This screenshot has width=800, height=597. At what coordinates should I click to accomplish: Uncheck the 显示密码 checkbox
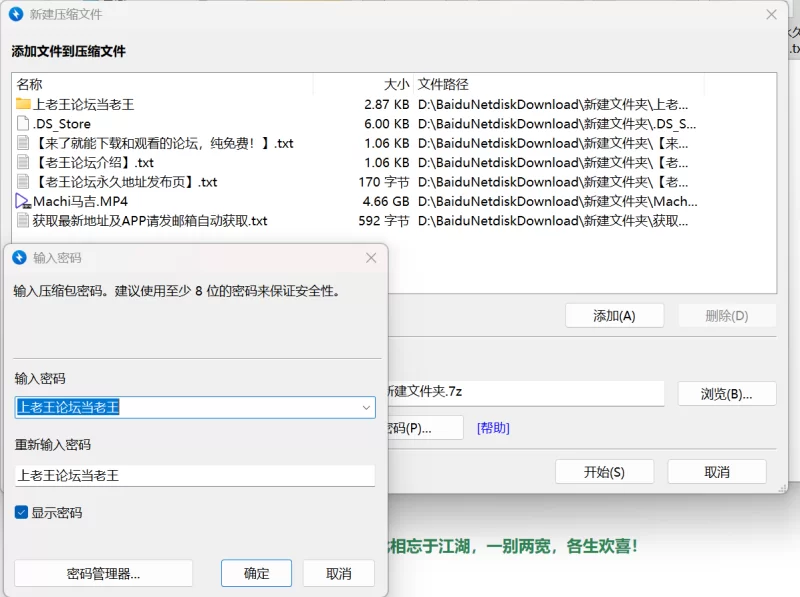click(21, 512)
